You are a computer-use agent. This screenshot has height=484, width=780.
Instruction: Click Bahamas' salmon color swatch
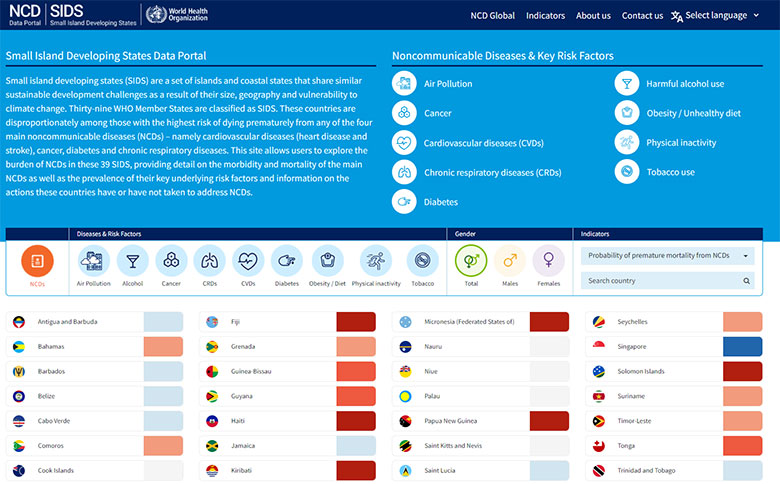click(x=163, y=347)
